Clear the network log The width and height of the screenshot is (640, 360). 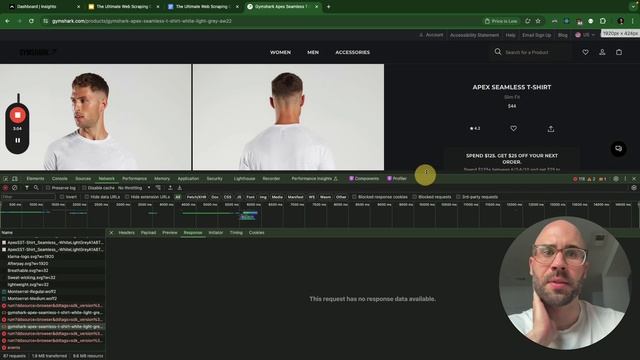tap(15, 188)
